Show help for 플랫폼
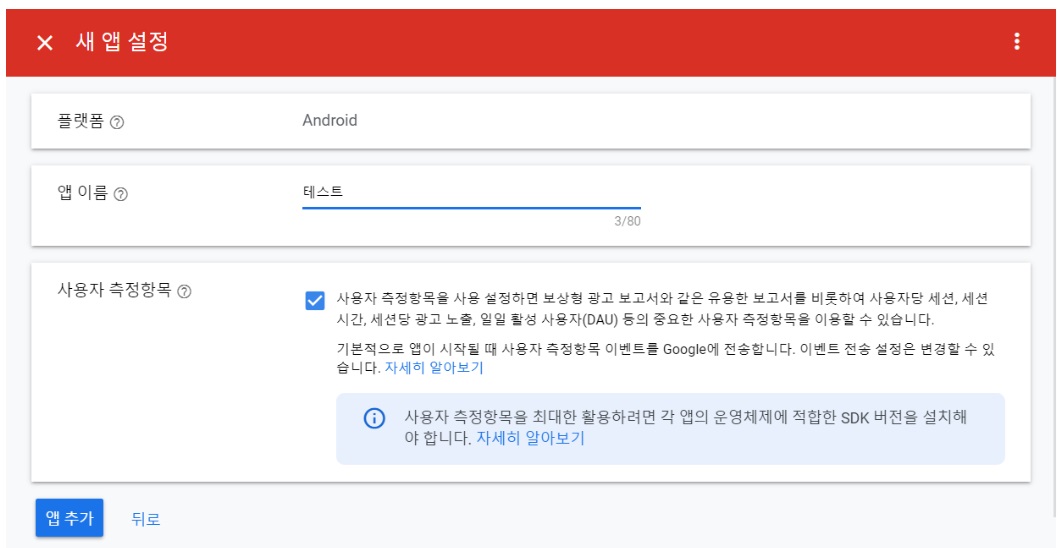 [117, 122]
